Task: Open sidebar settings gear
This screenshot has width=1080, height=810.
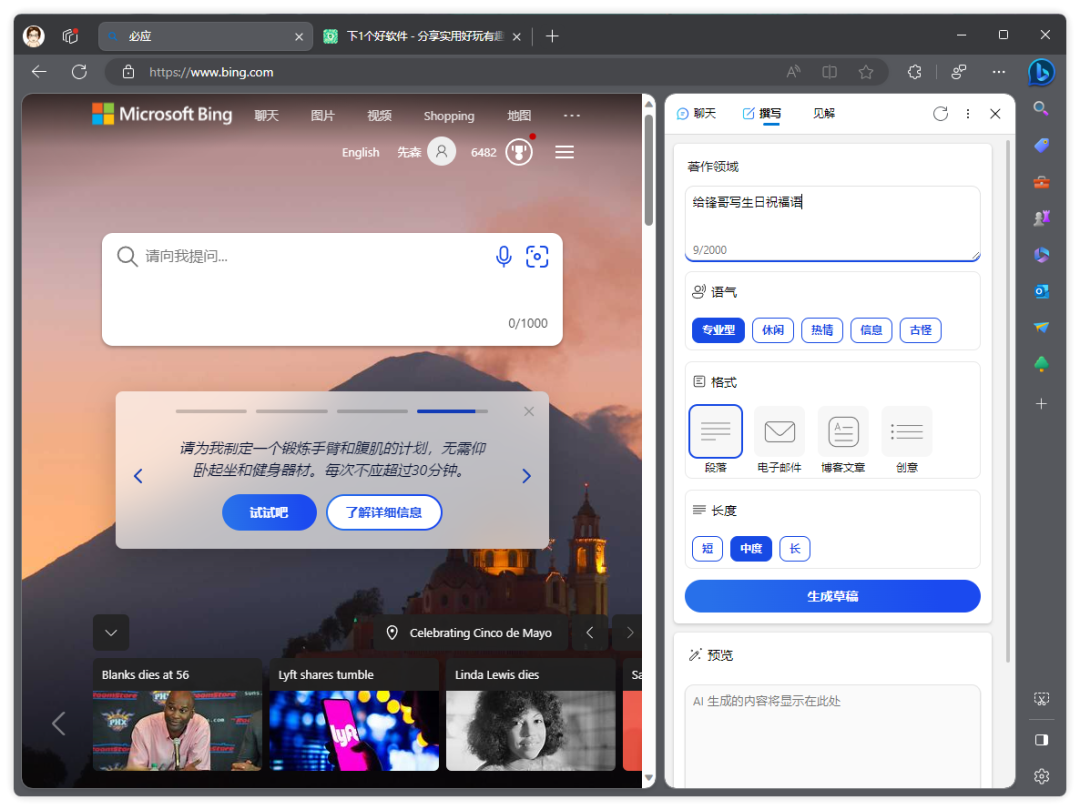Action: coord(1041,776)
